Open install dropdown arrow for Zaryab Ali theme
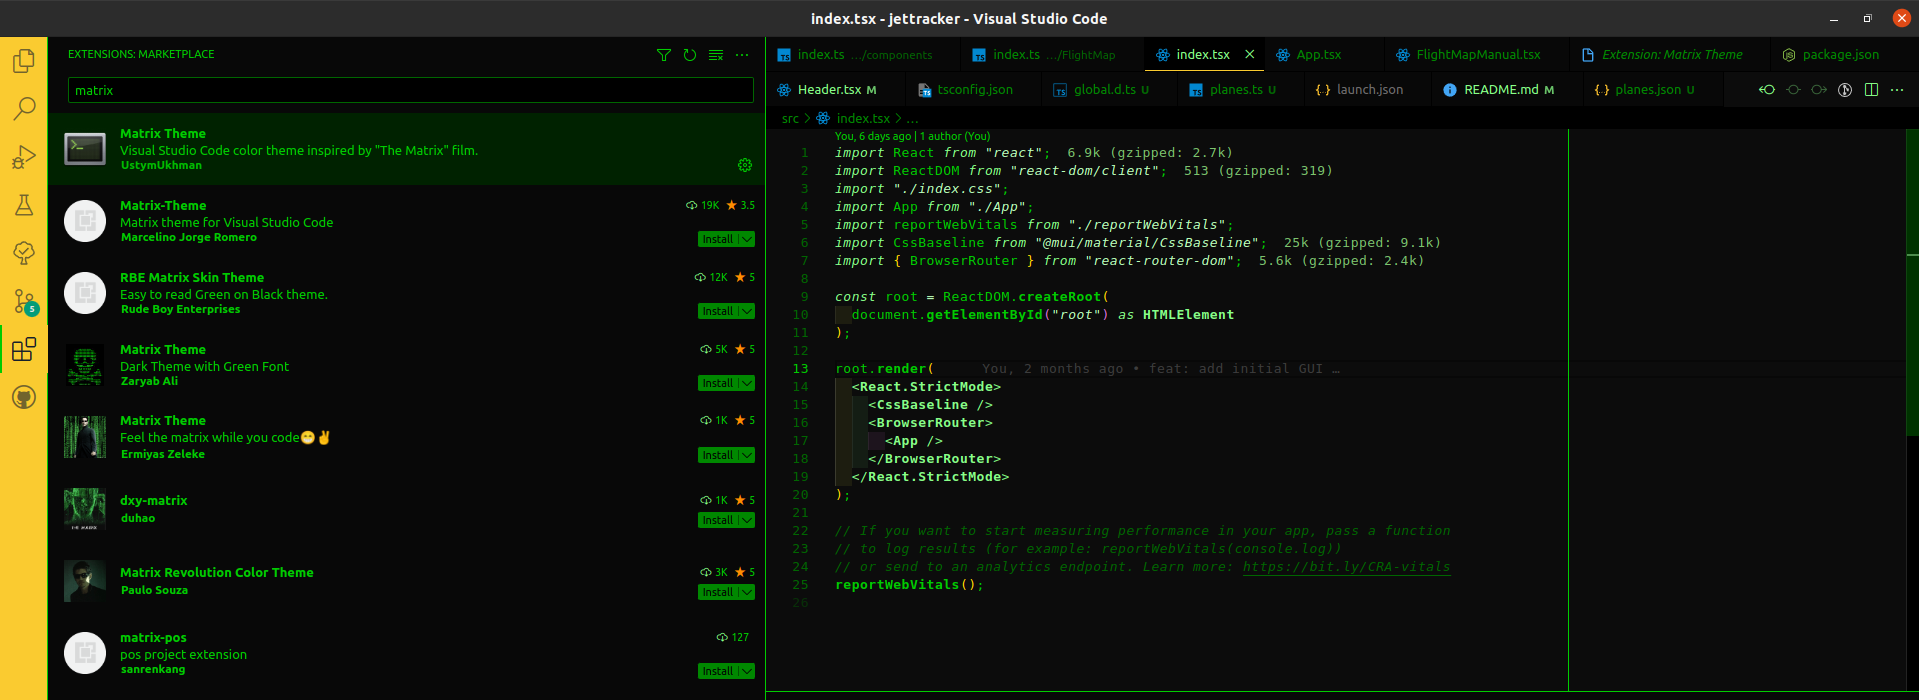Screen dimensions: 1919x700 click(747, 383)
